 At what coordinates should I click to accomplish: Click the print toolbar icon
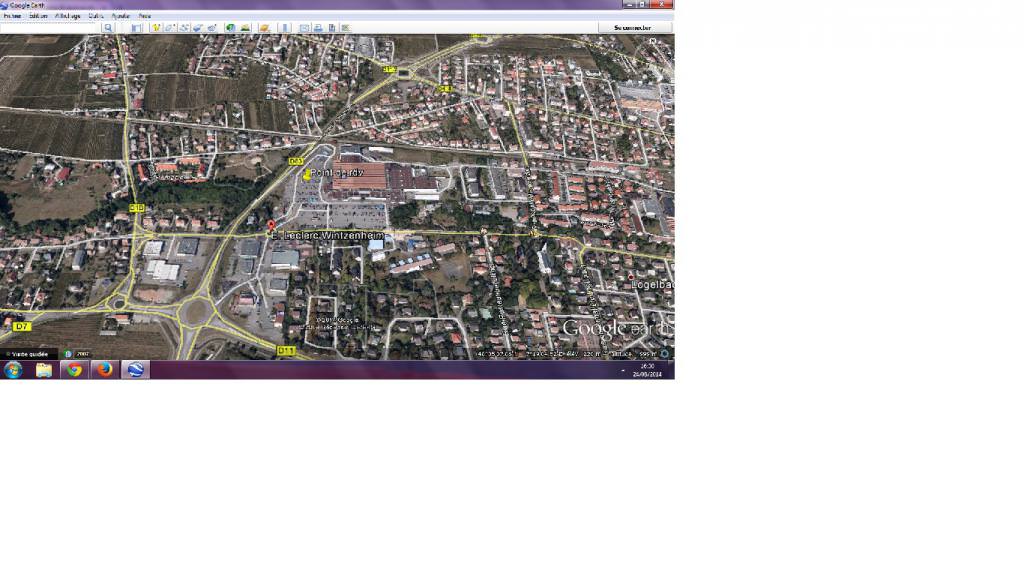point(318,27)
